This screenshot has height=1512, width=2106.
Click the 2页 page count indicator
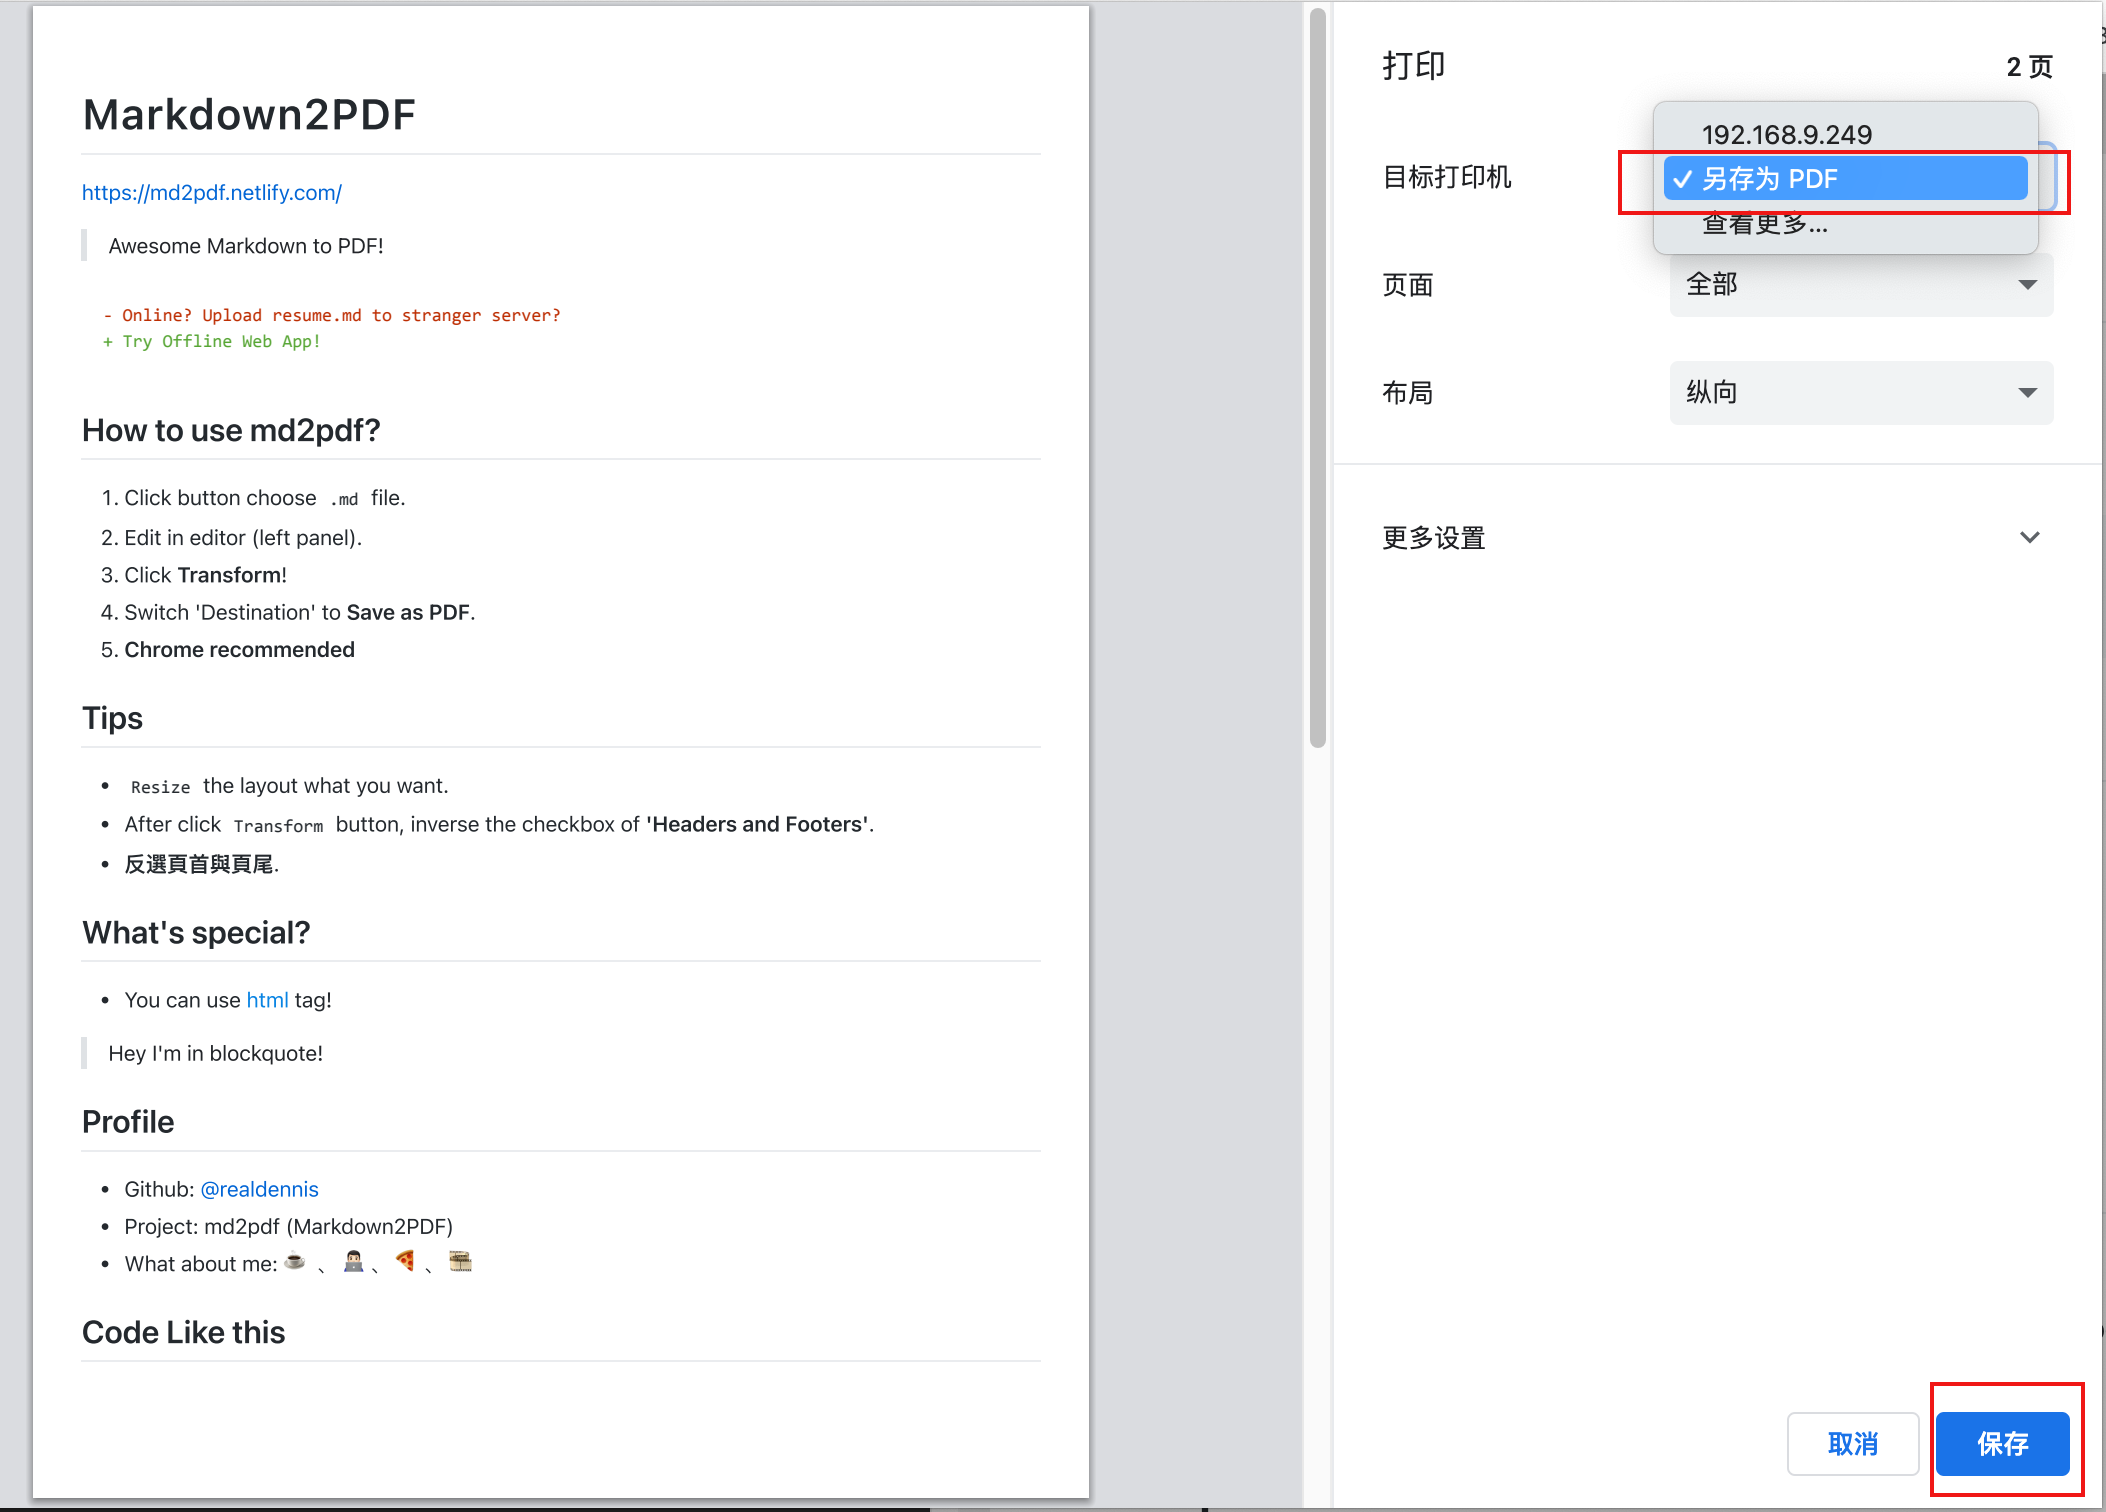tap(2028, 66)
